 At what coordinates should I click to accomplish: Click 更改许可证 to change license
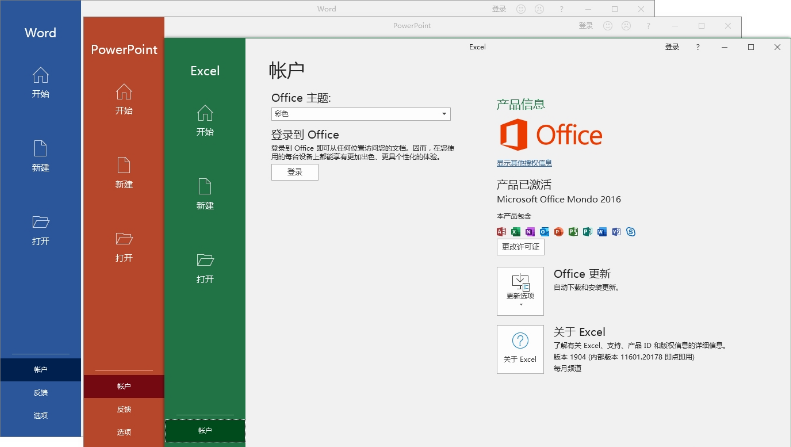(x=521, y=247)
